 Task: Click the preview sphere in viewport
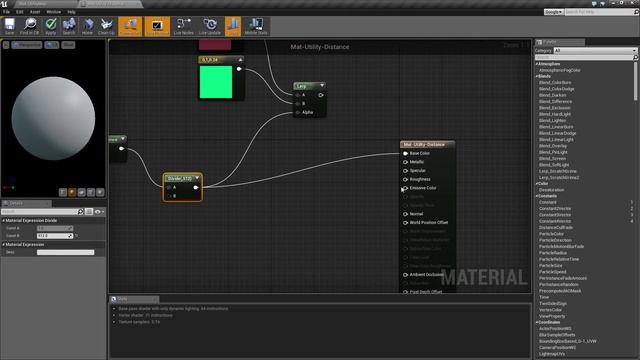tap(53, 118)
